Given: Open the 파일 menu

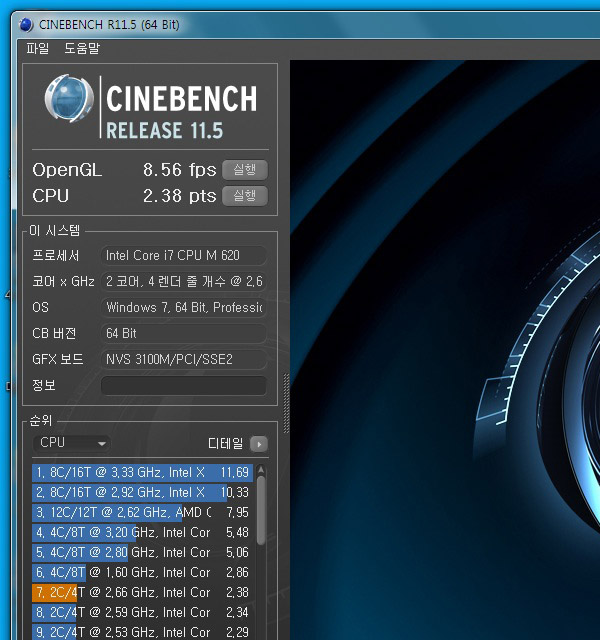Looking at the screenshot, I should [38, 48].
